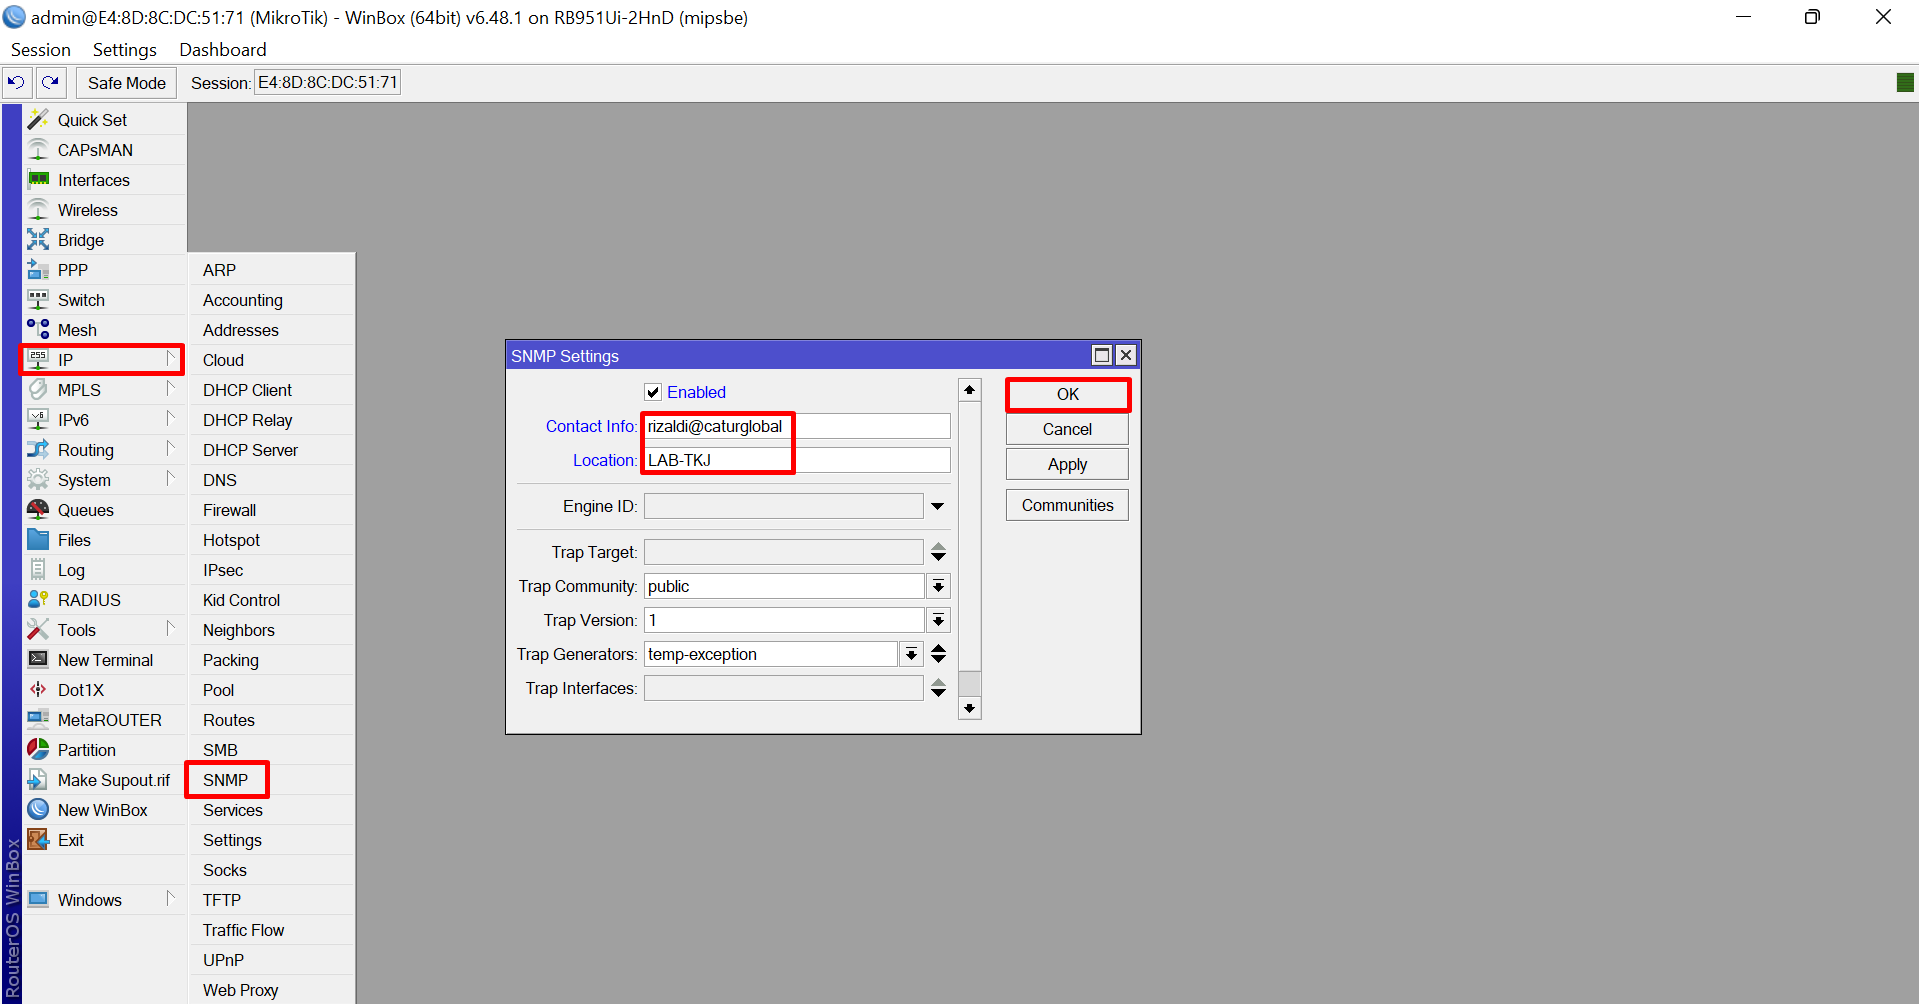Click the Exit door icon
The width and height of the screenshot is (1919, 1004).
tap(38, 840)
